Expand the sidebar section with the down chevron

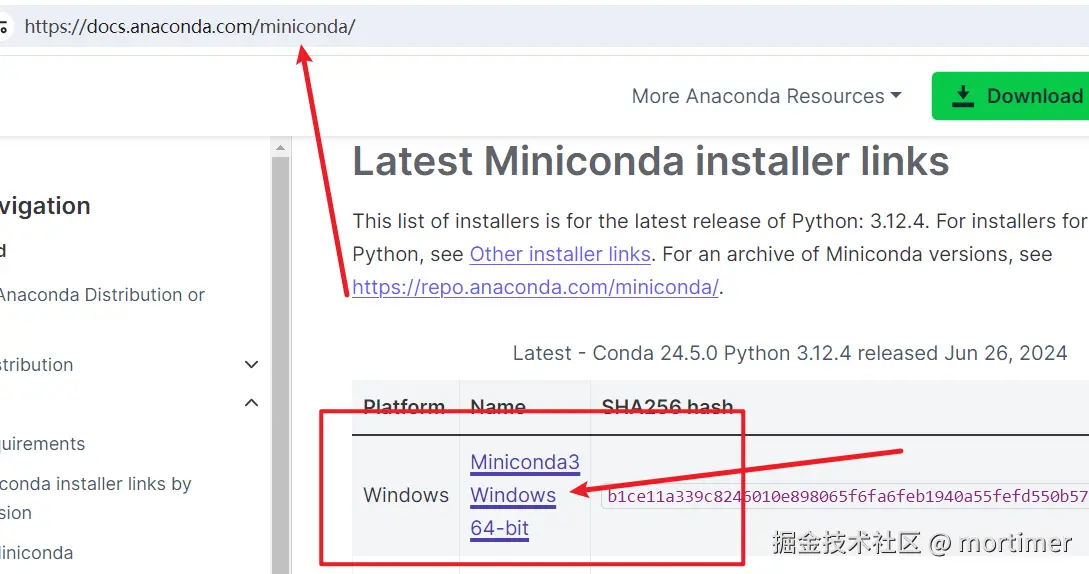(251, 364)
